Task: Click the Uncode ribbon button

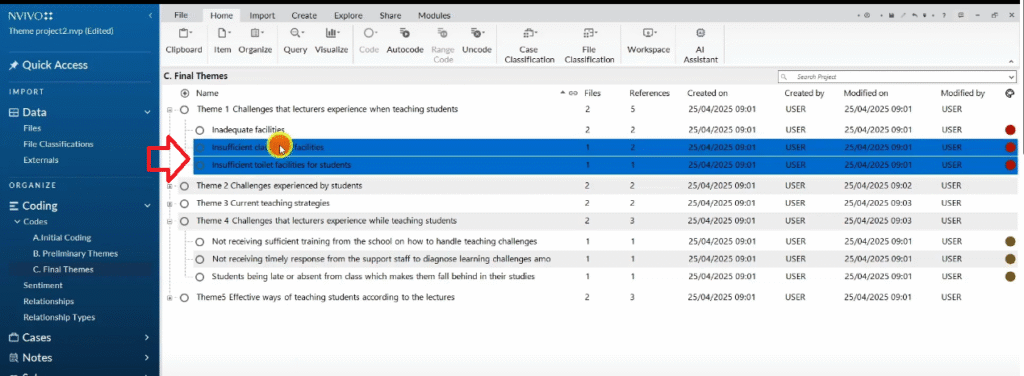Action: [477, 40]
